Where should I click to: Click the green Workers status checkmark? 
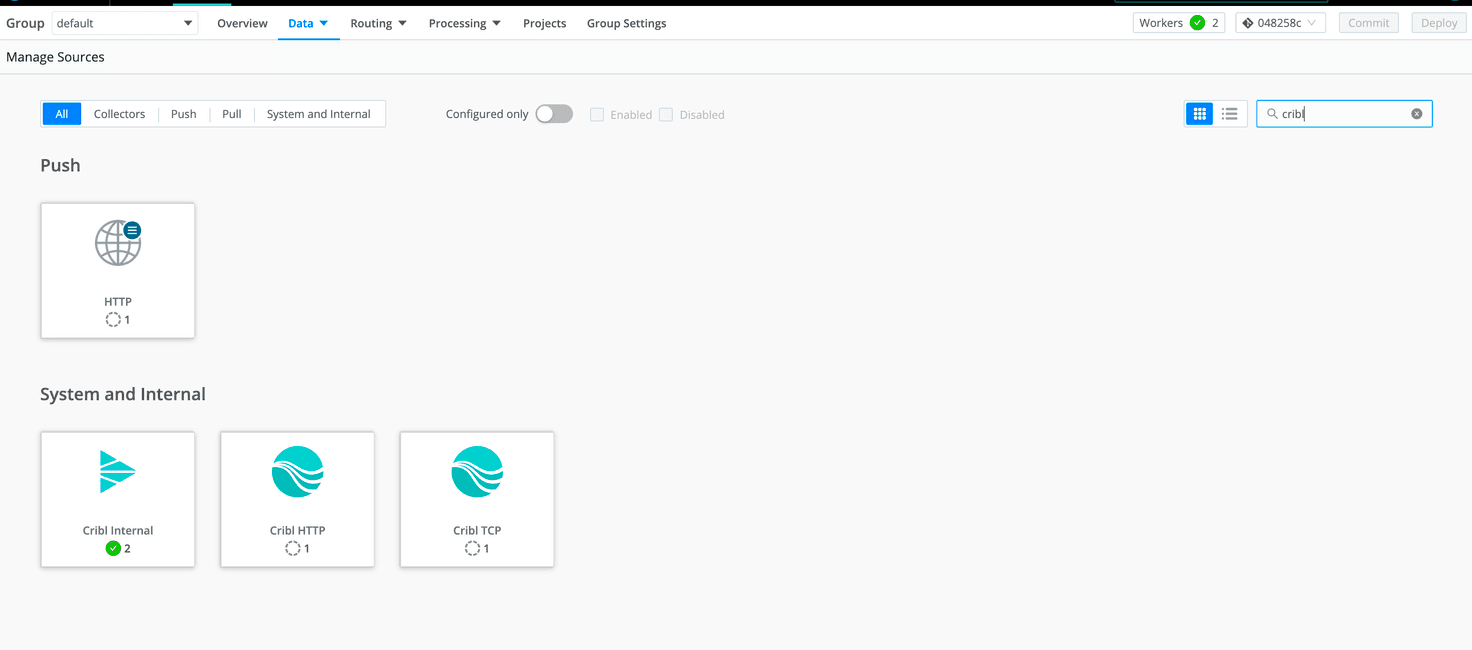tap(1197, 23)
